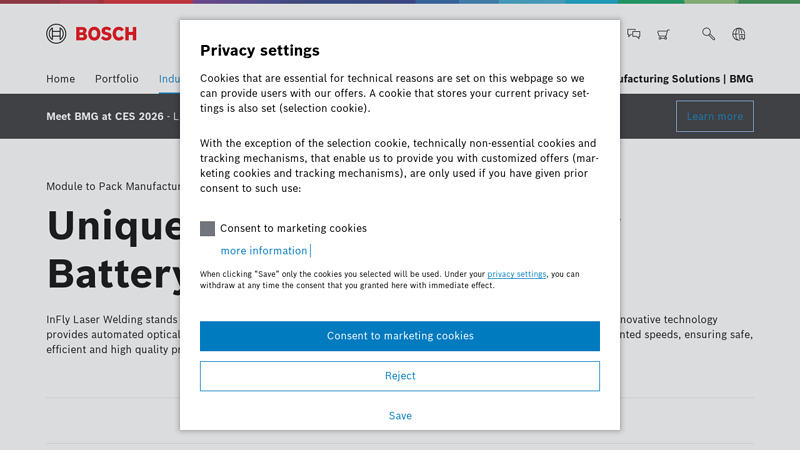
Task: Click the Privacy settings dialog heading
Action: click(x=260, y=50)
